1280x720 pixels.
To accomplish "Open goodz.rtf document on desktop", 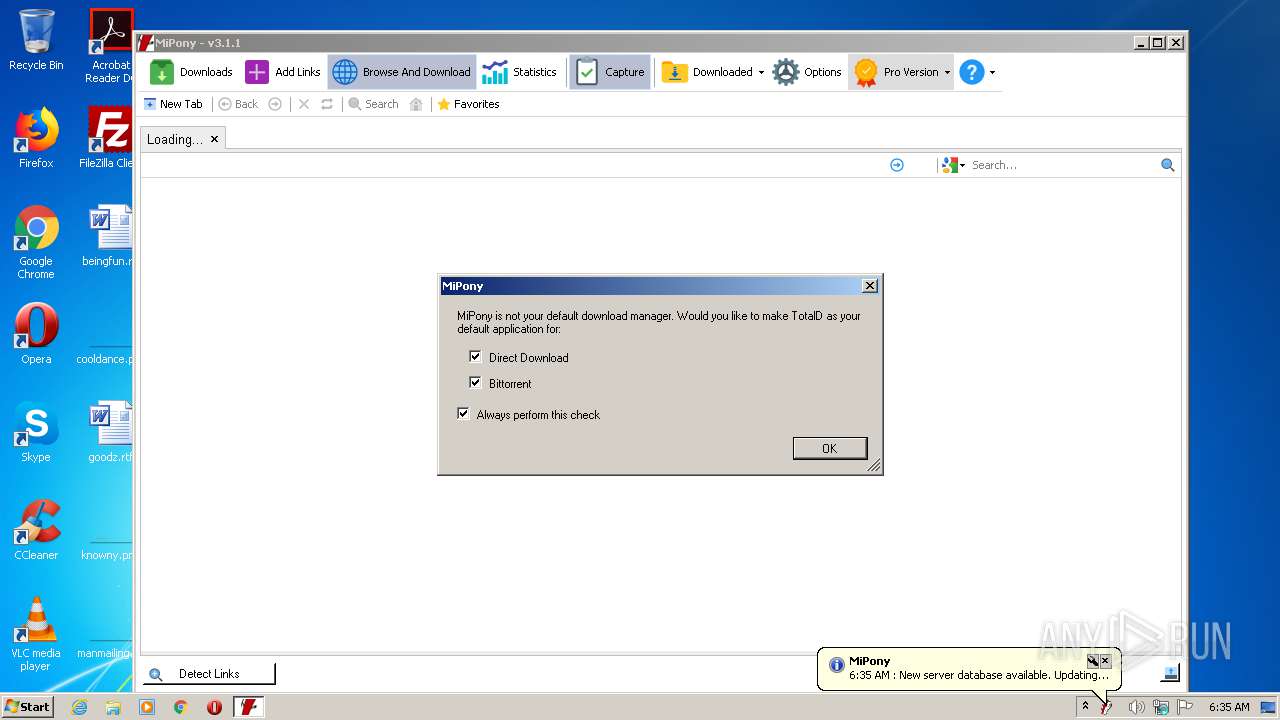I will tap(110, 432).
